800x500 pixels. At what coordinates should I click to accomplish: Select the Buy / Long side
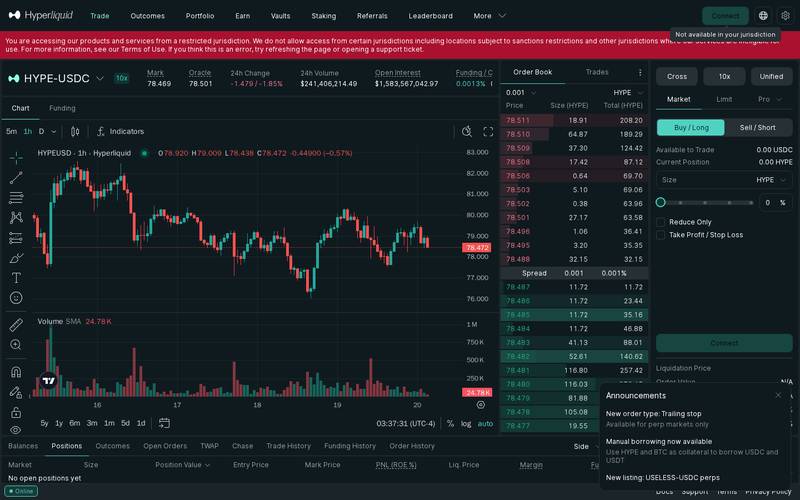coord(691,128)
